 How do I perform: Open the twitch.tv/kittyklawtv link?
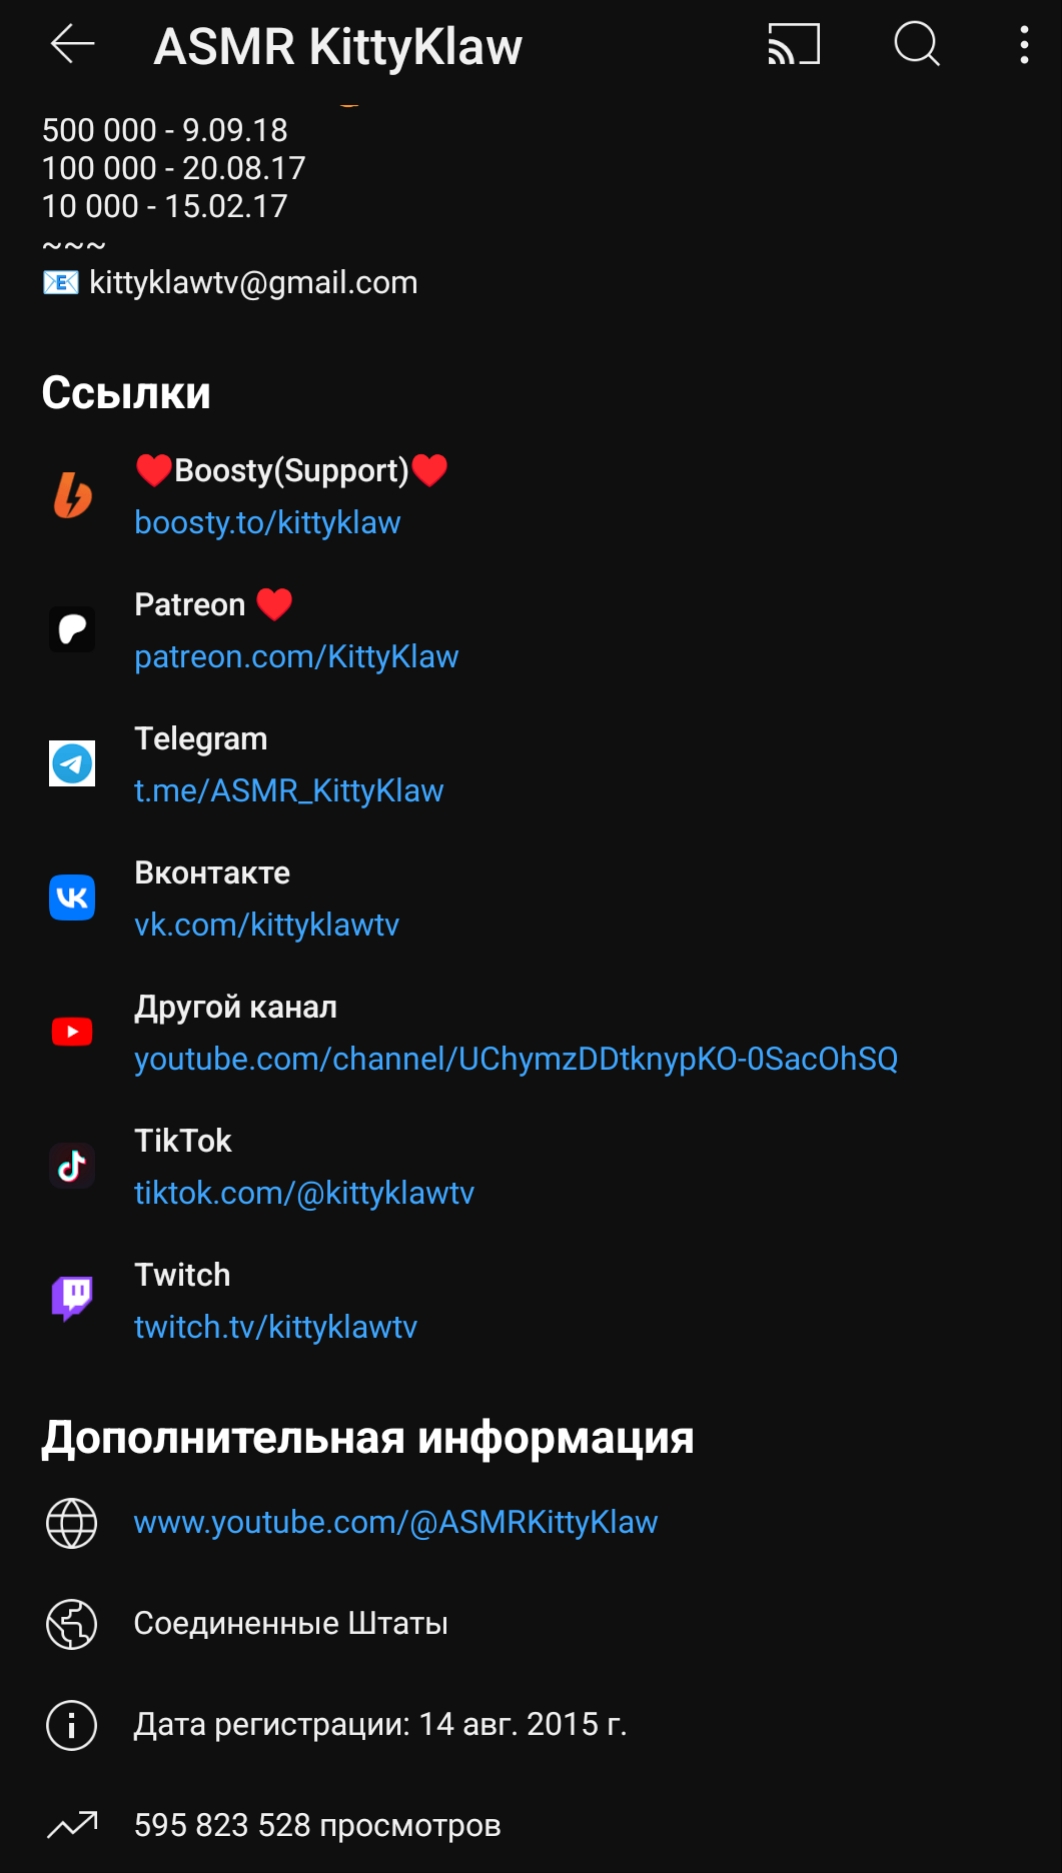point(276,1327)
